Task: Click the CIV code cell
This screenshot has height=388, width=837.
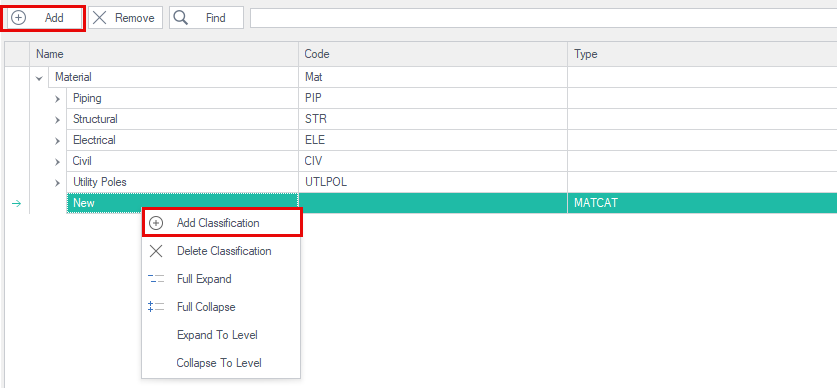Action: pos(433,161)
